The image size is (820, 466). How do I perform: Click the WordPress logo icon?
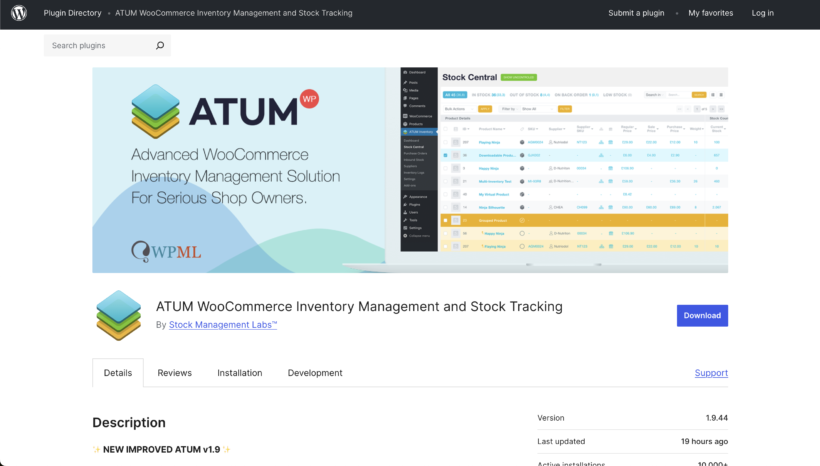coord(19,13)
